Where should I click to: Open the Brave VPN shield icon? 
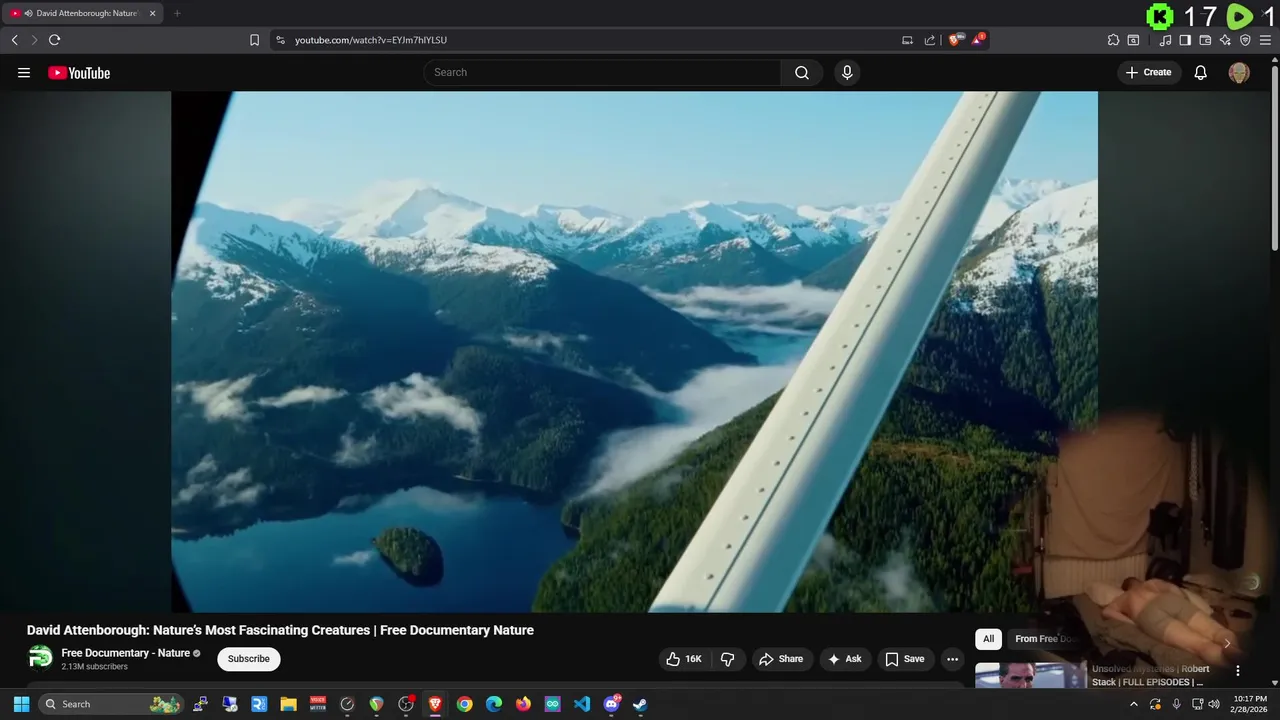pos(1245,40)
